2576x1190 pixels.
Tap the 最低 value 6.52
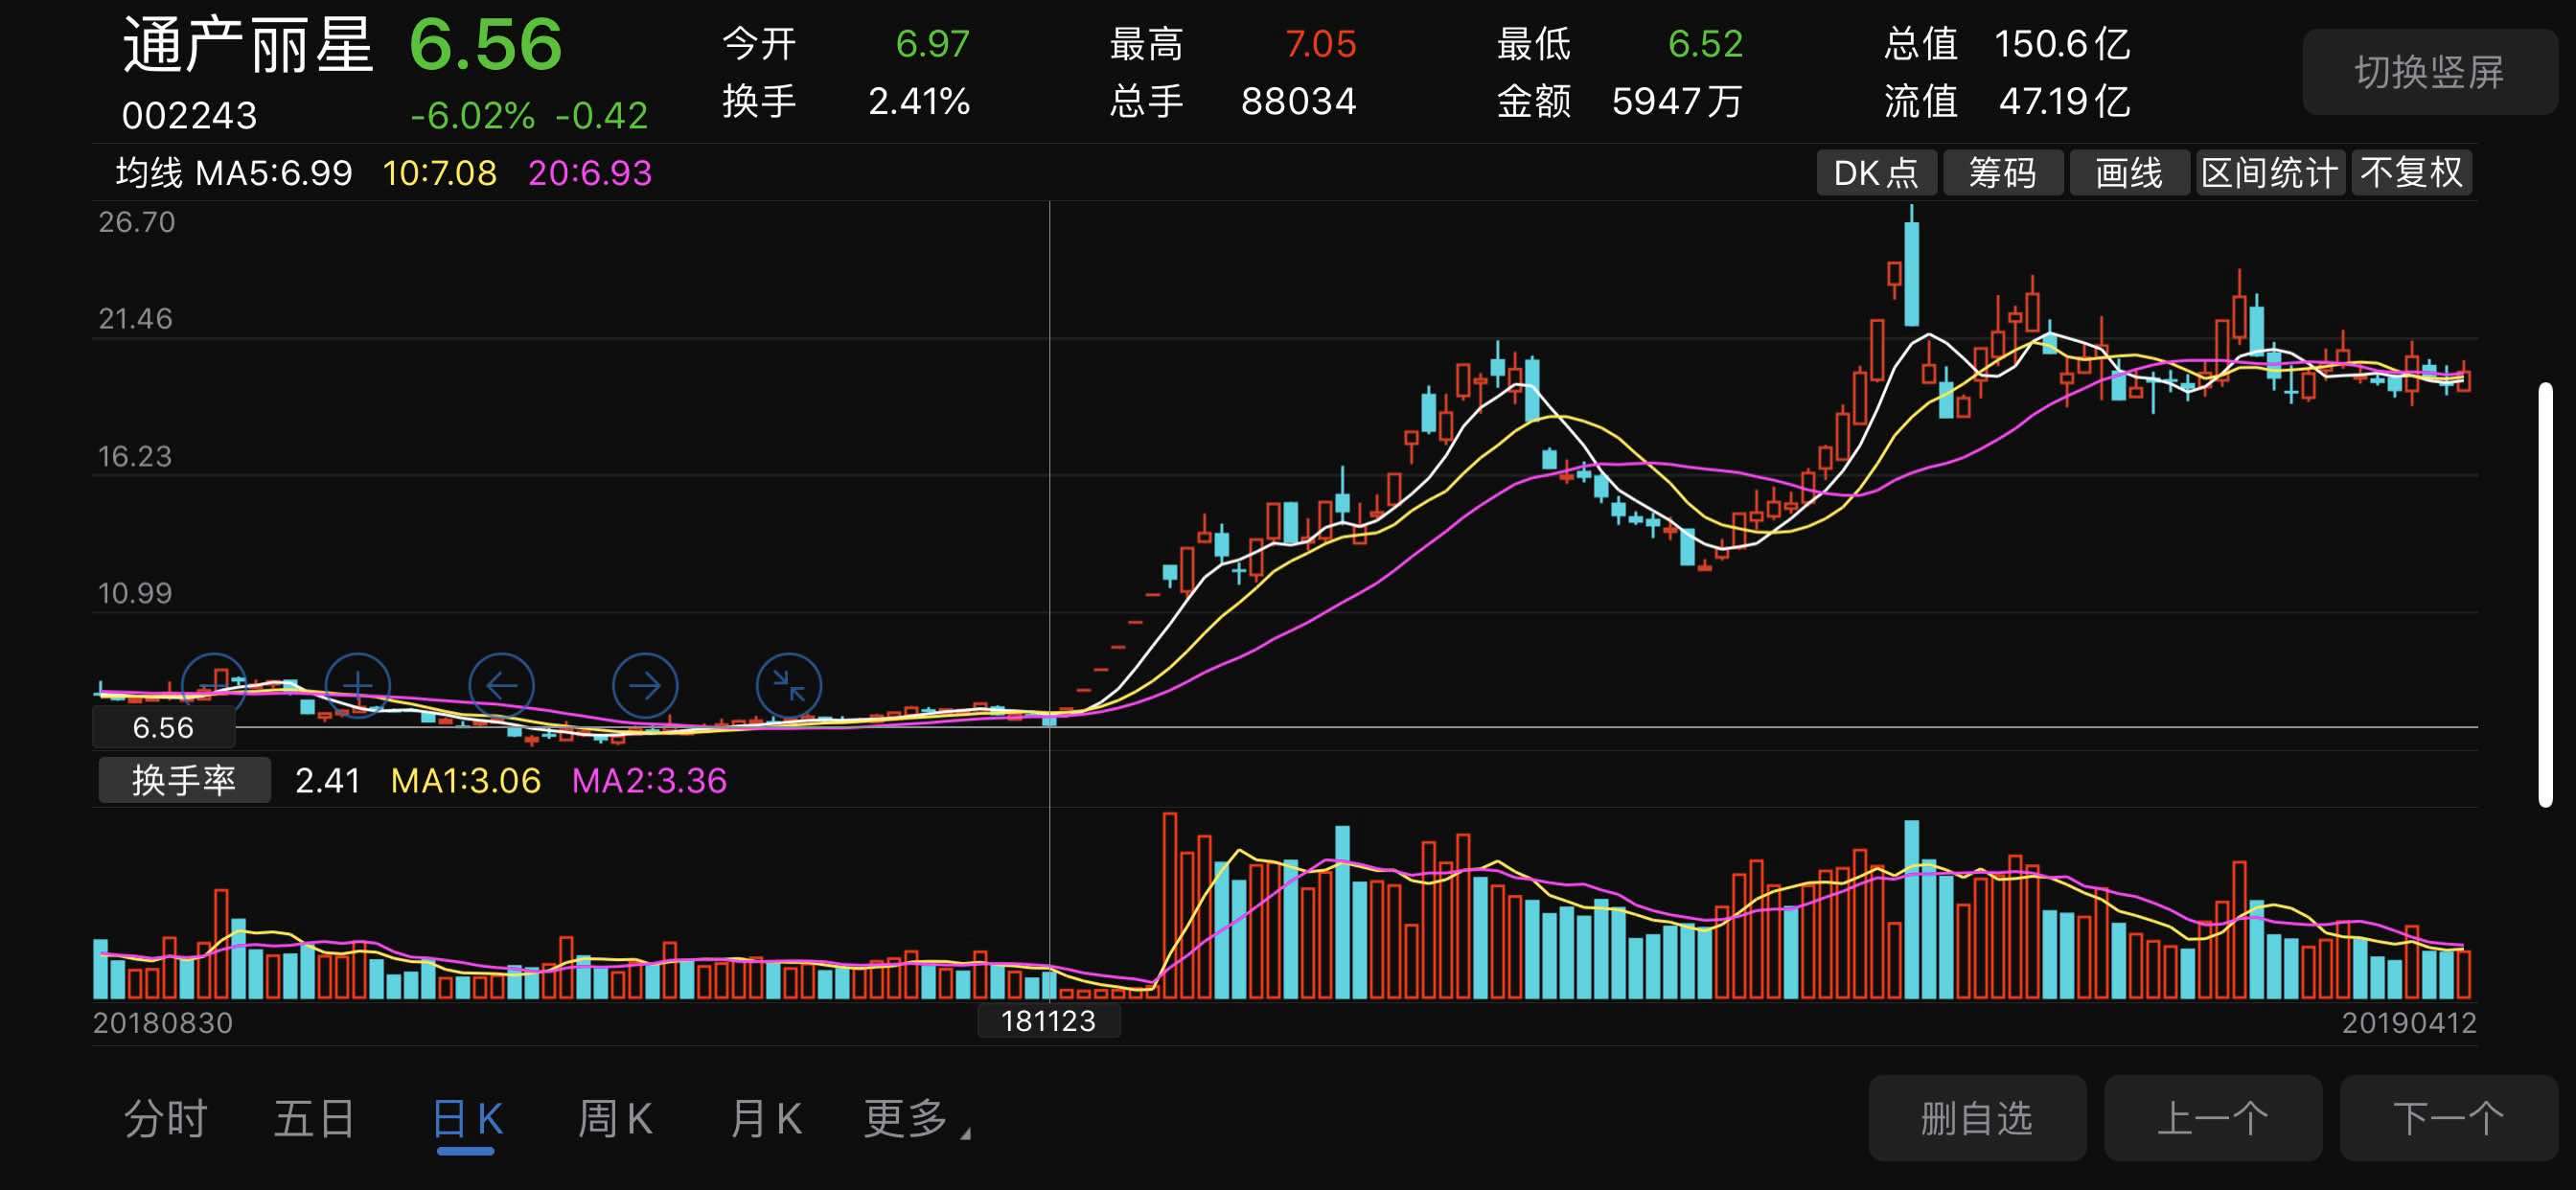[x=1705, y=44]
